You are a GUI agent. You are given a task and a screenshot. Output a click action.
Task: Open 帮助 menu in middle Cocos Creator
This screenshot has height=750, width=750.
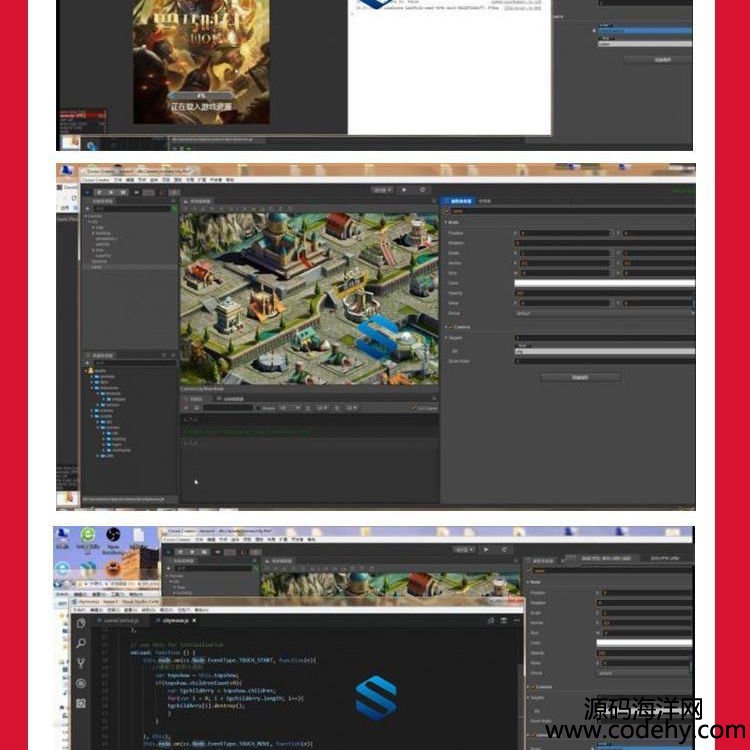(x=230, y=180)
